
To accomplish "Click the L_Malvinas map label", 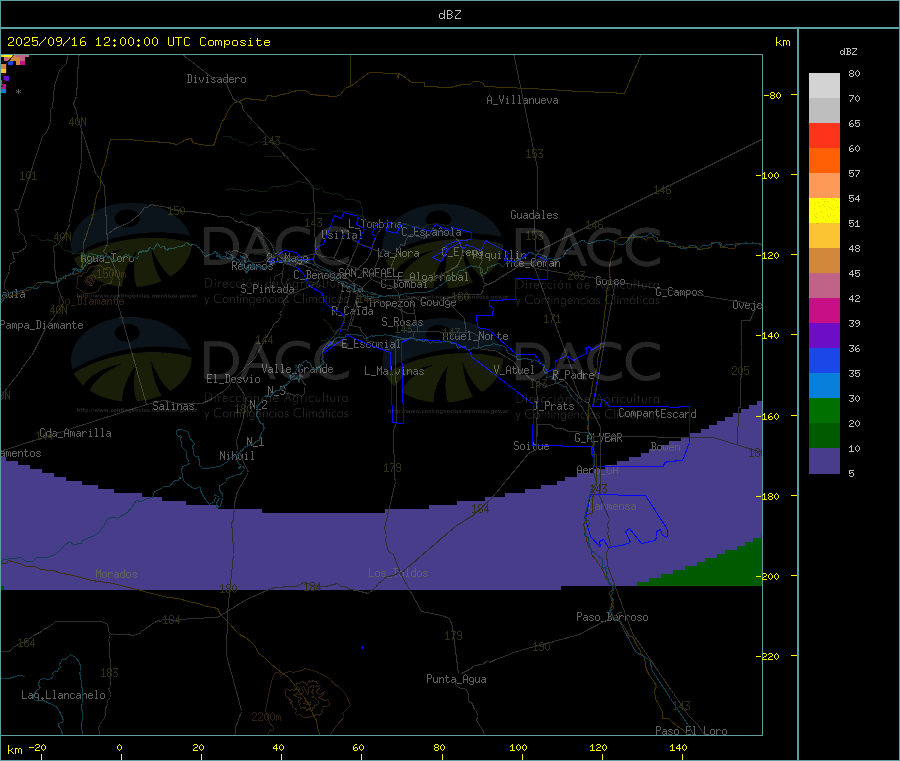I will (394, 371).
